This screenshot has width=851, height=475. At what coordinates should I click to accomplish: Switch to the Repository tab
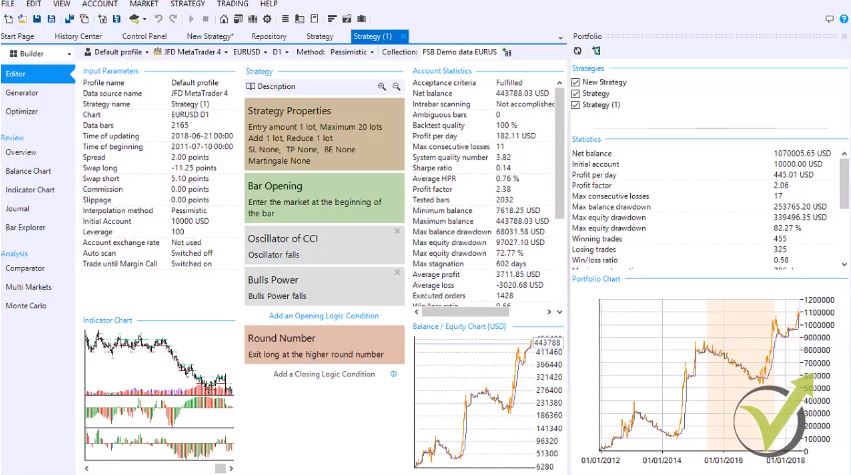269,36
